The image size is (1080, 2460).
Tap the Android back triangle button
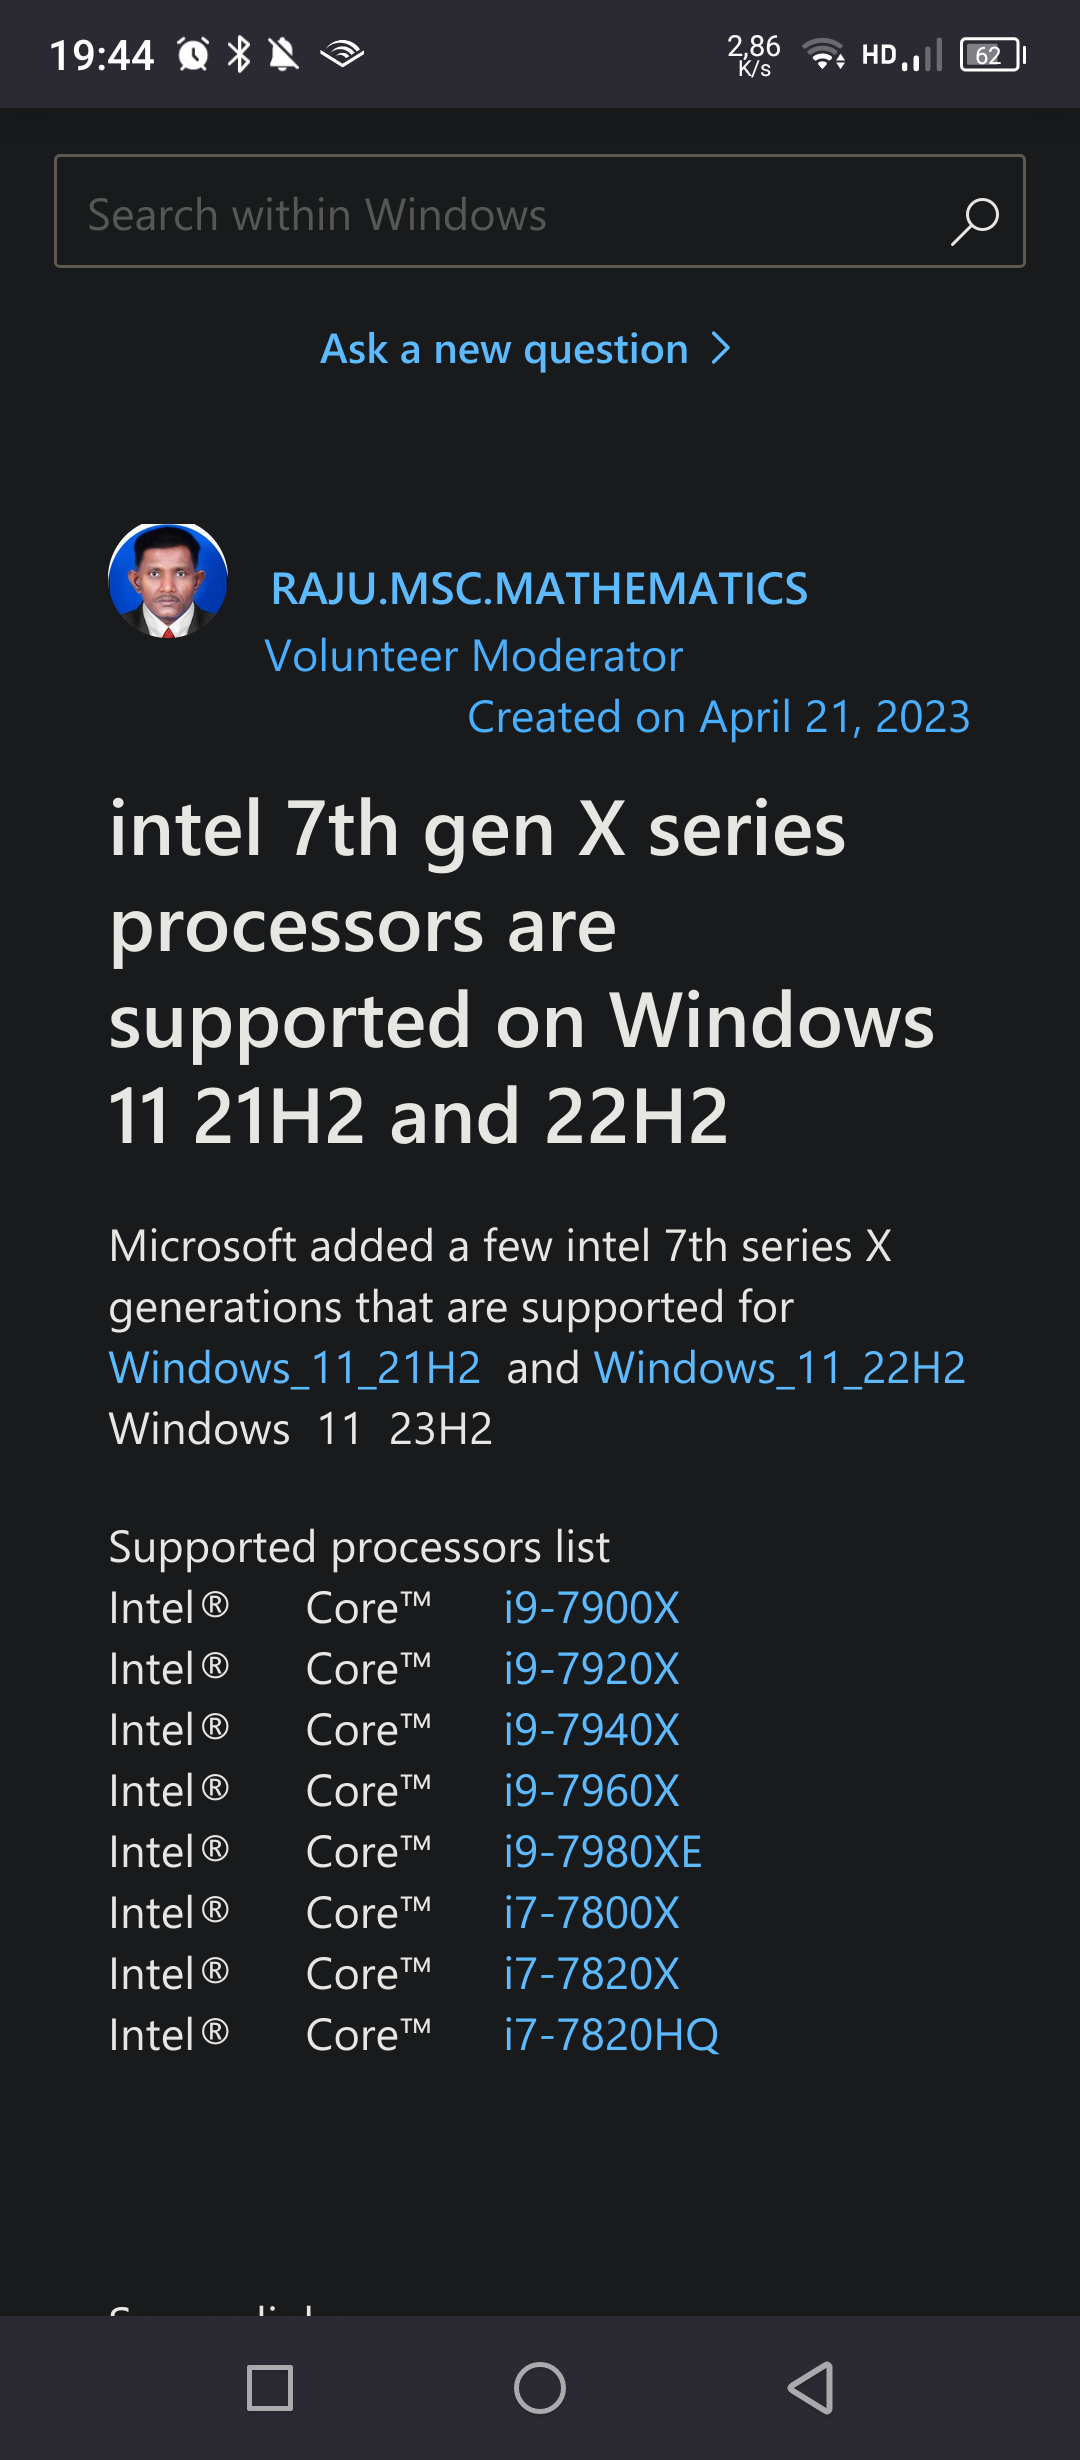[811, 2388]
